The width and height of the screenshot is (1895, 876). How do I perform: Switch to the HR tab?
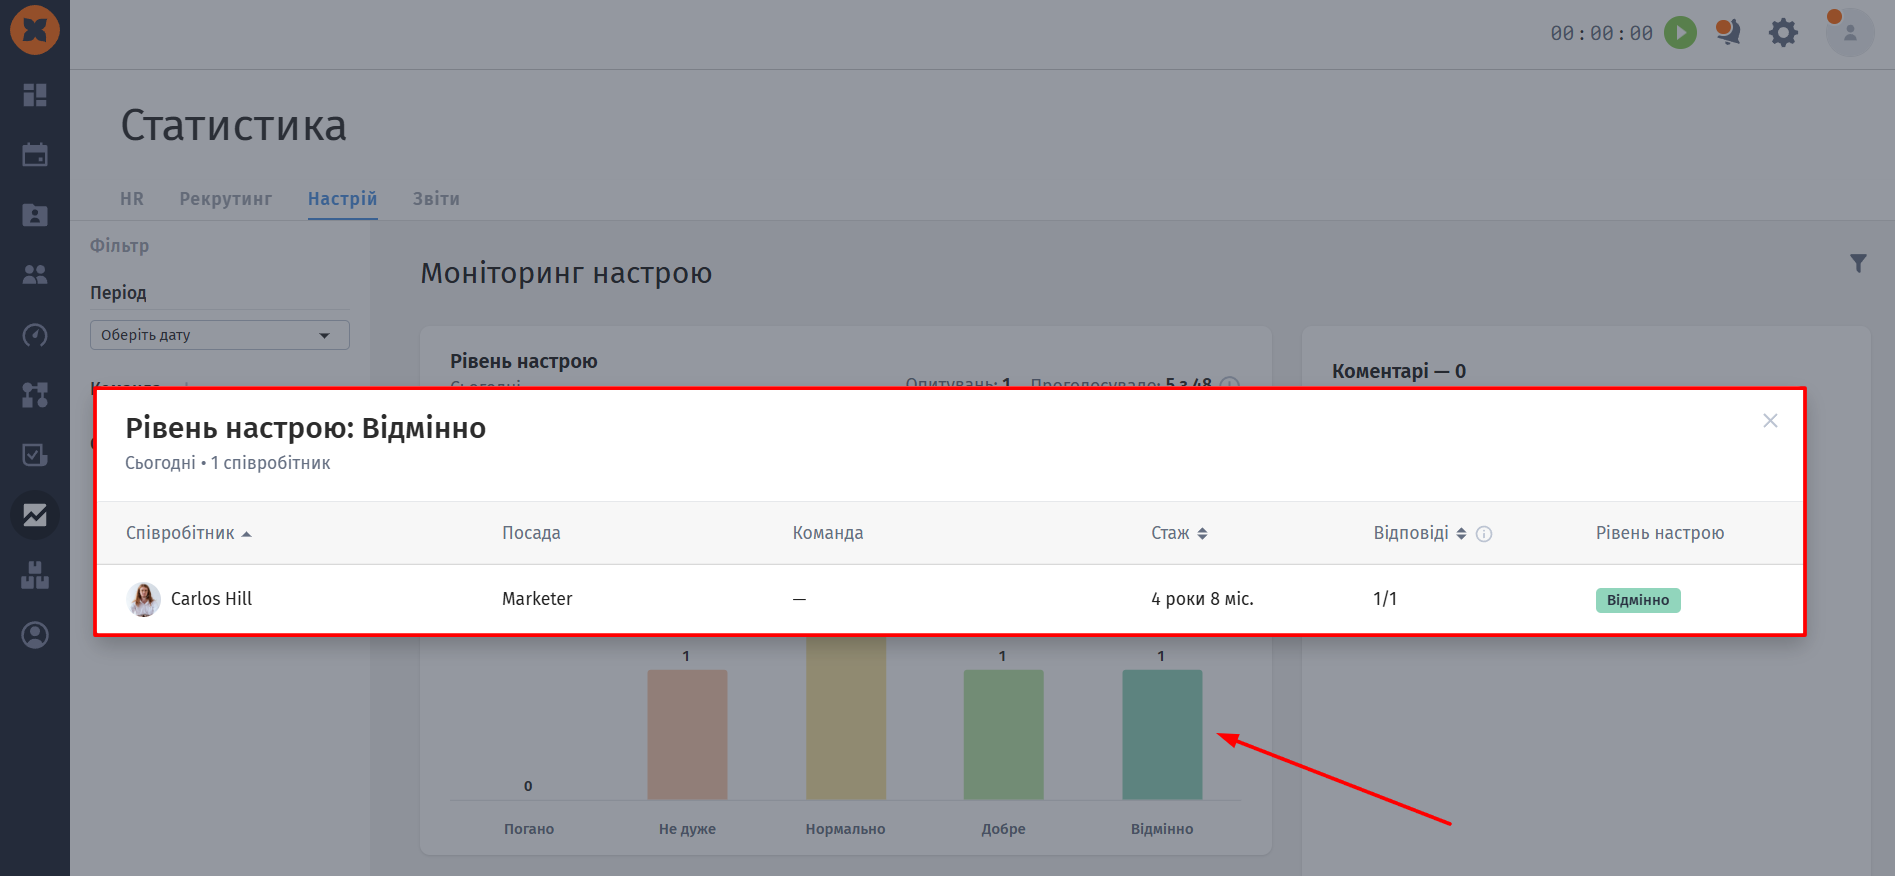(x=132, y=199)
